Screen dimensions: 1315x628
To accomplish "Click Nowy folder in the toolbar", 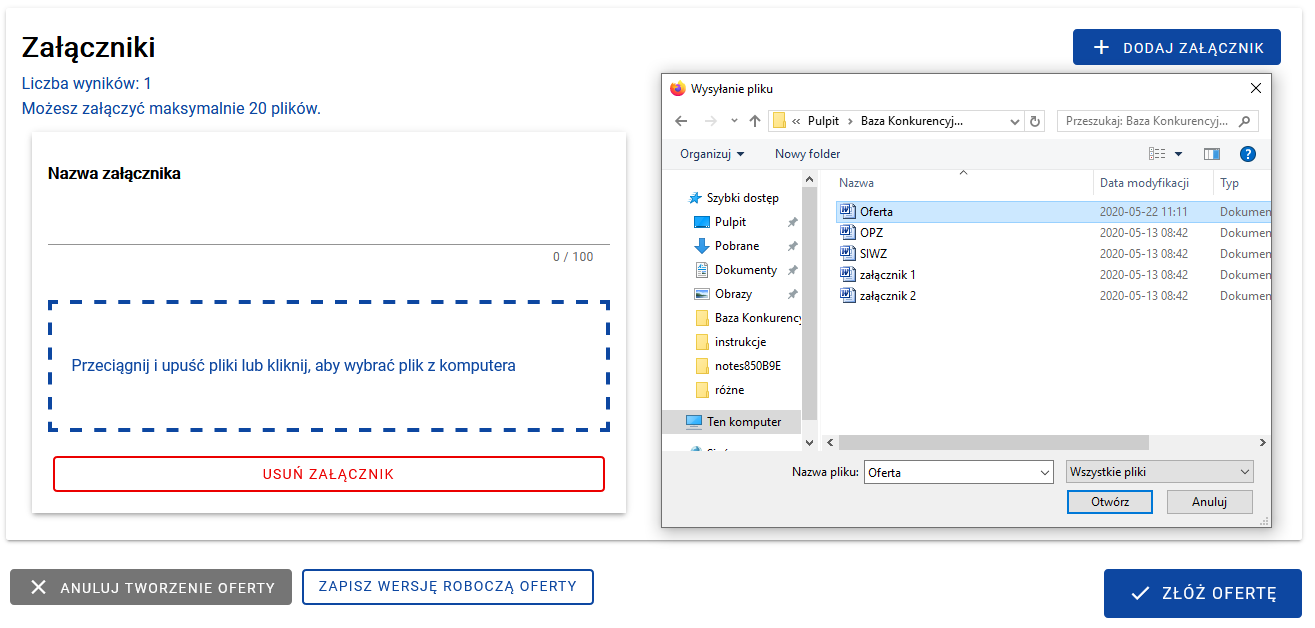I will click(x=807, y=154).
